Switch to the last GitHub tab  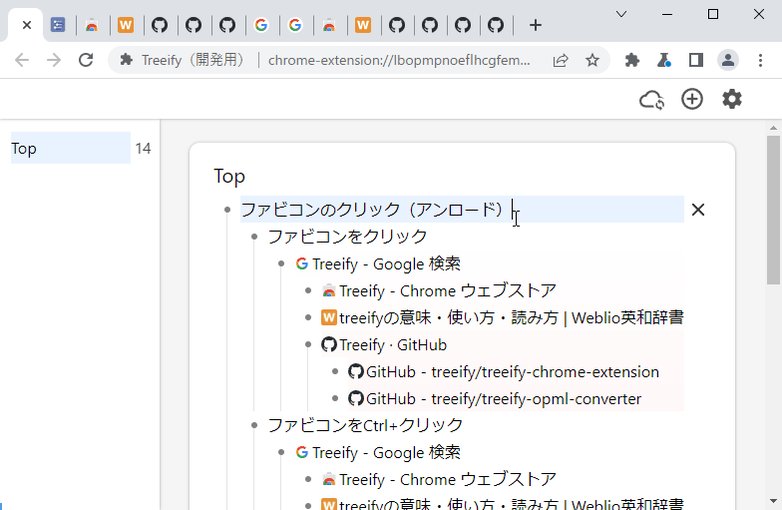click(x=496, y=25)
